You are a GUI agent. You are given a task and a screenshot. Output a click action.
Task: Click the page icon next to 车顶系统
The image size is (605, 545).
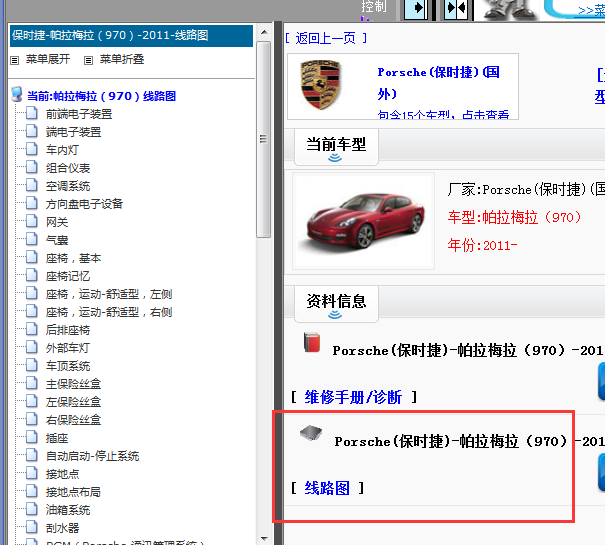coord(32,365)
